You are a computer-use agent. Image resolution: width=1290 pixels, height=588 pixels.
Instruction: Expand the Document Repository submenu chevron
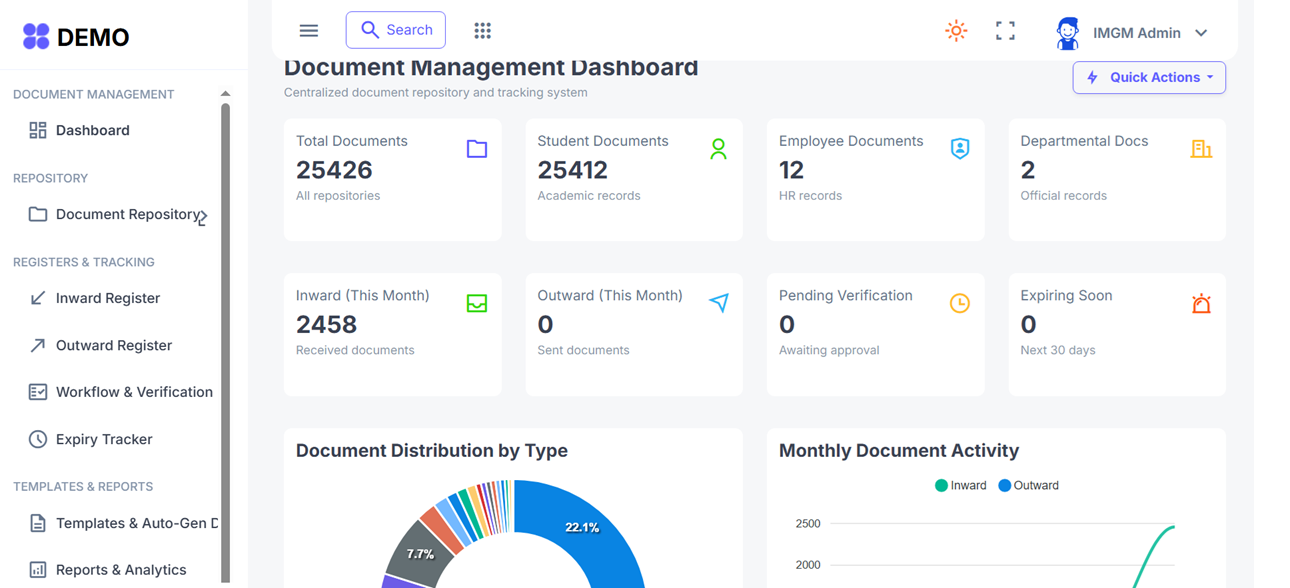pos(201,214)
